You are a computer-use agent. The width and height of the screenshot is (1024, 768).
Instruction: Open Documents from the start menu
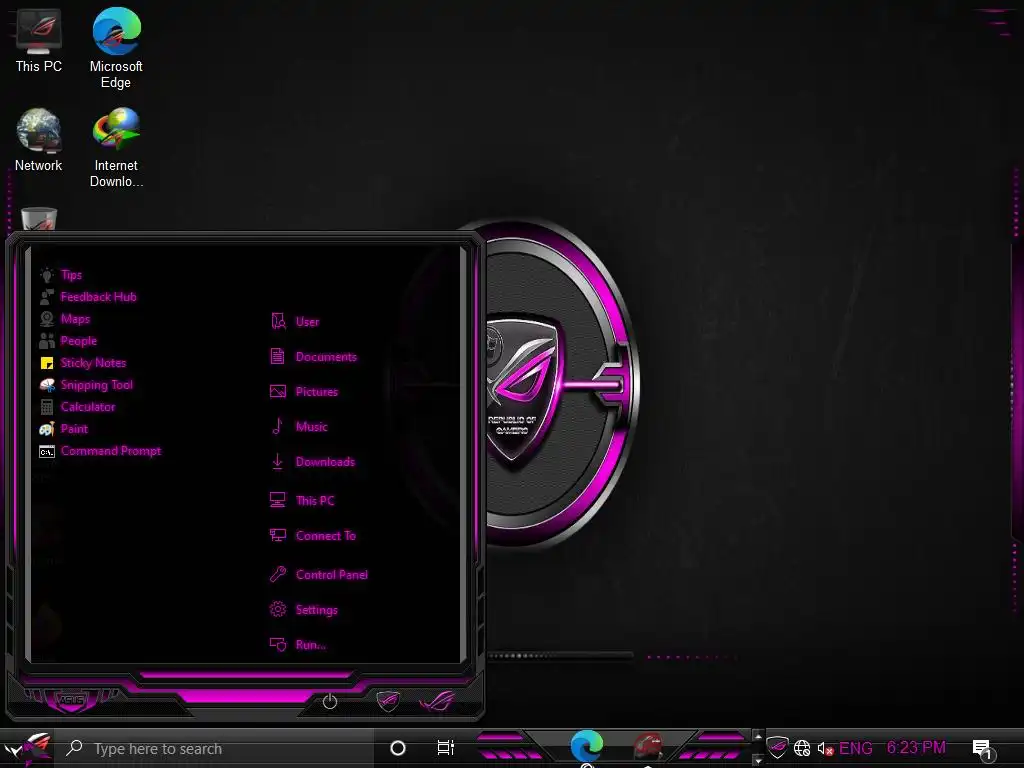click(313, 357)
